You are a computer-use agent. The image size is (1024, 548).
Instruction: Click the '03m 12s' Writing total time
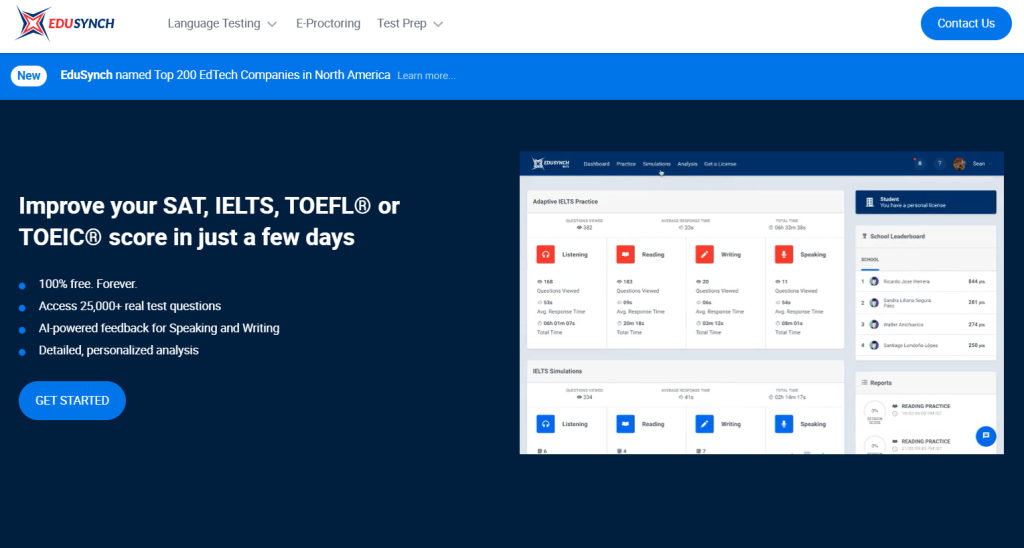[712, 323]
